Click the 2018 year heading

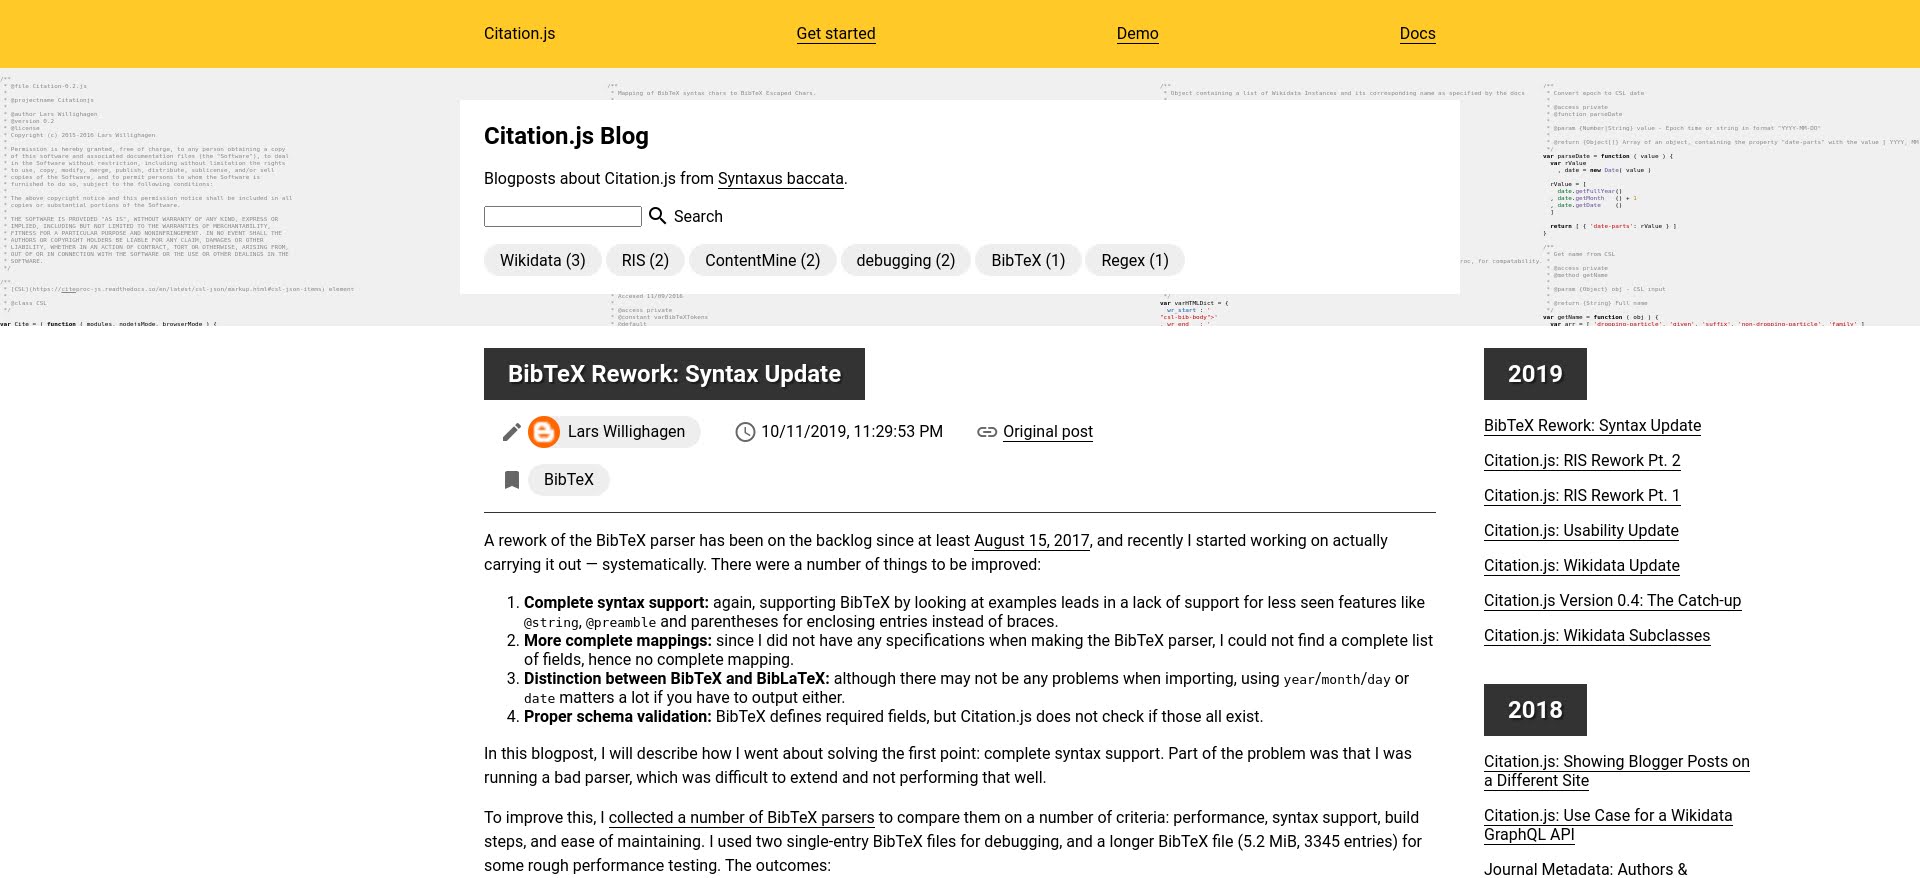1535,710
